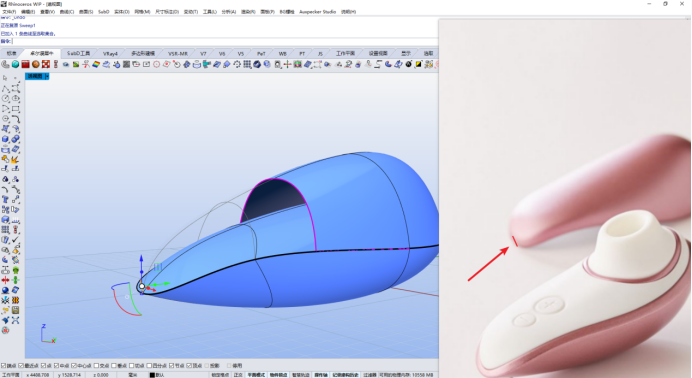Click the teal sphere icon in top toolbar
Image resolution: width=692 pixels, height=378 pixels.
[15, 64]
